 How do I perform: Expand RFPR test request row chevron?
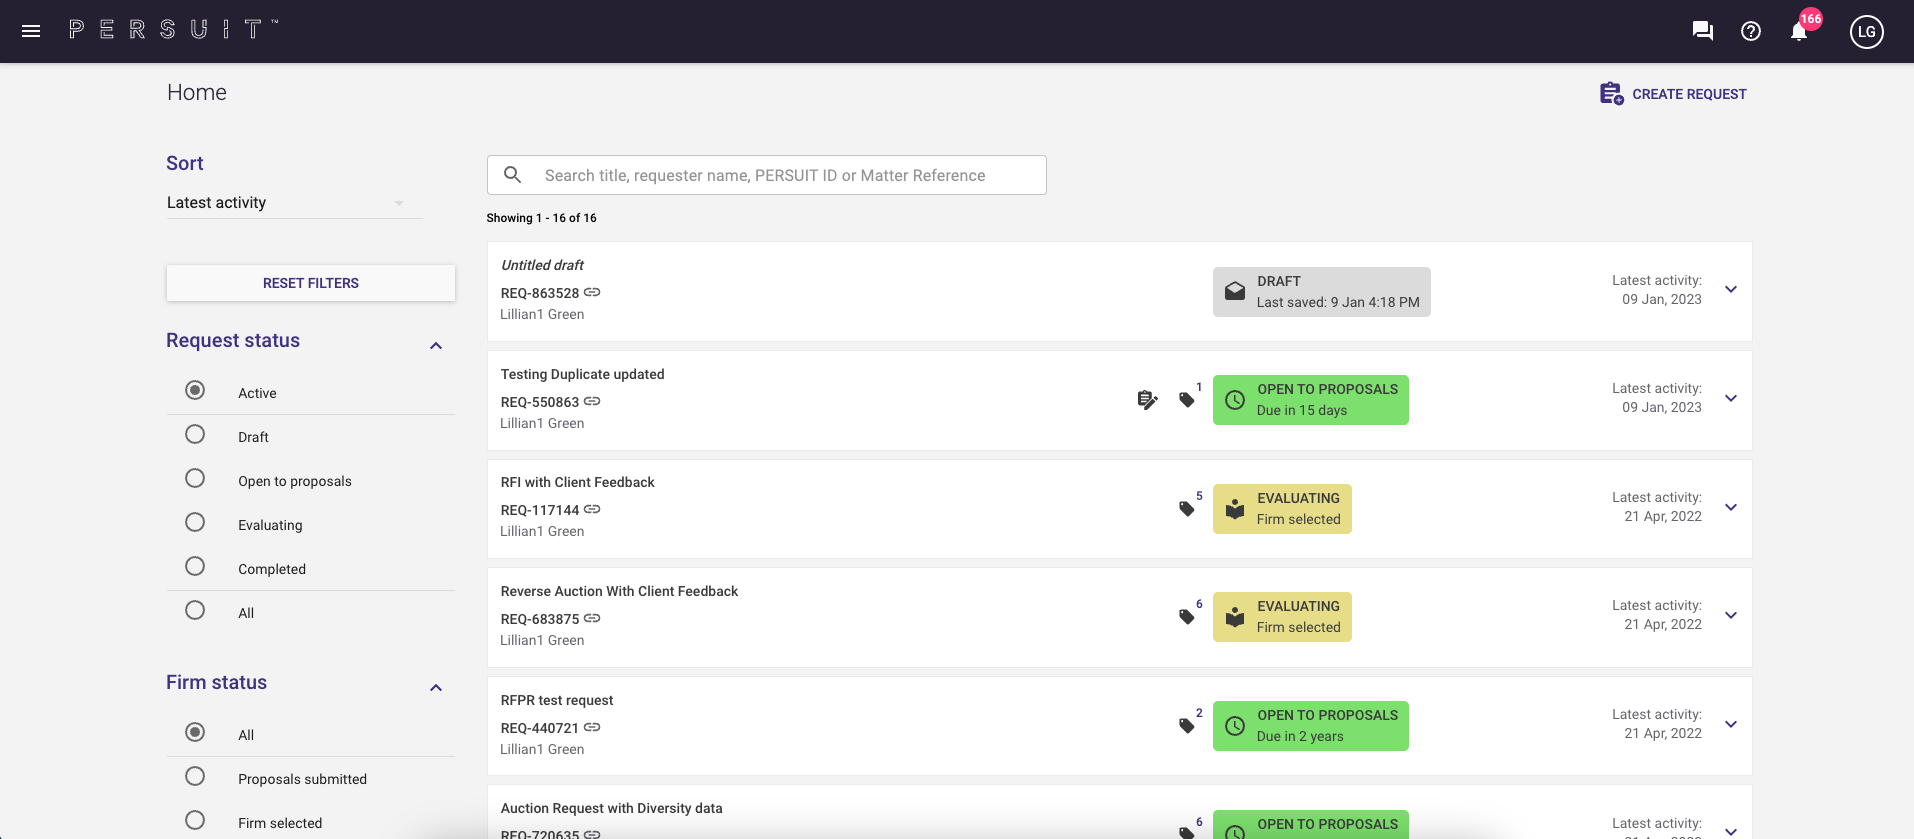(1731, 724)
